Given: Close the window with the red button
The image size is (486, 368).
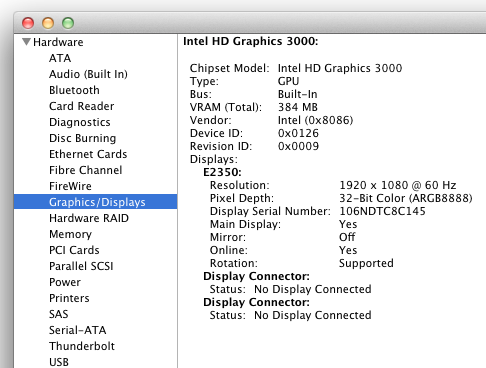Looking at the screenshot, I should pos(28,23).
